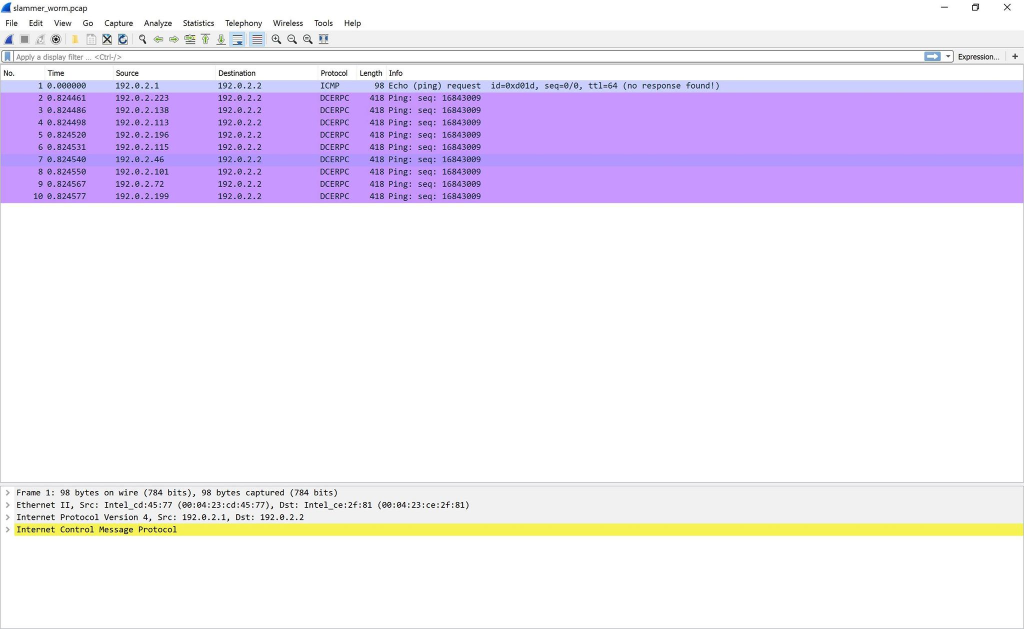Screen dimensions: 1024x629
Task: Toggle auto-scroll during live capture
Action: (237, 39)
